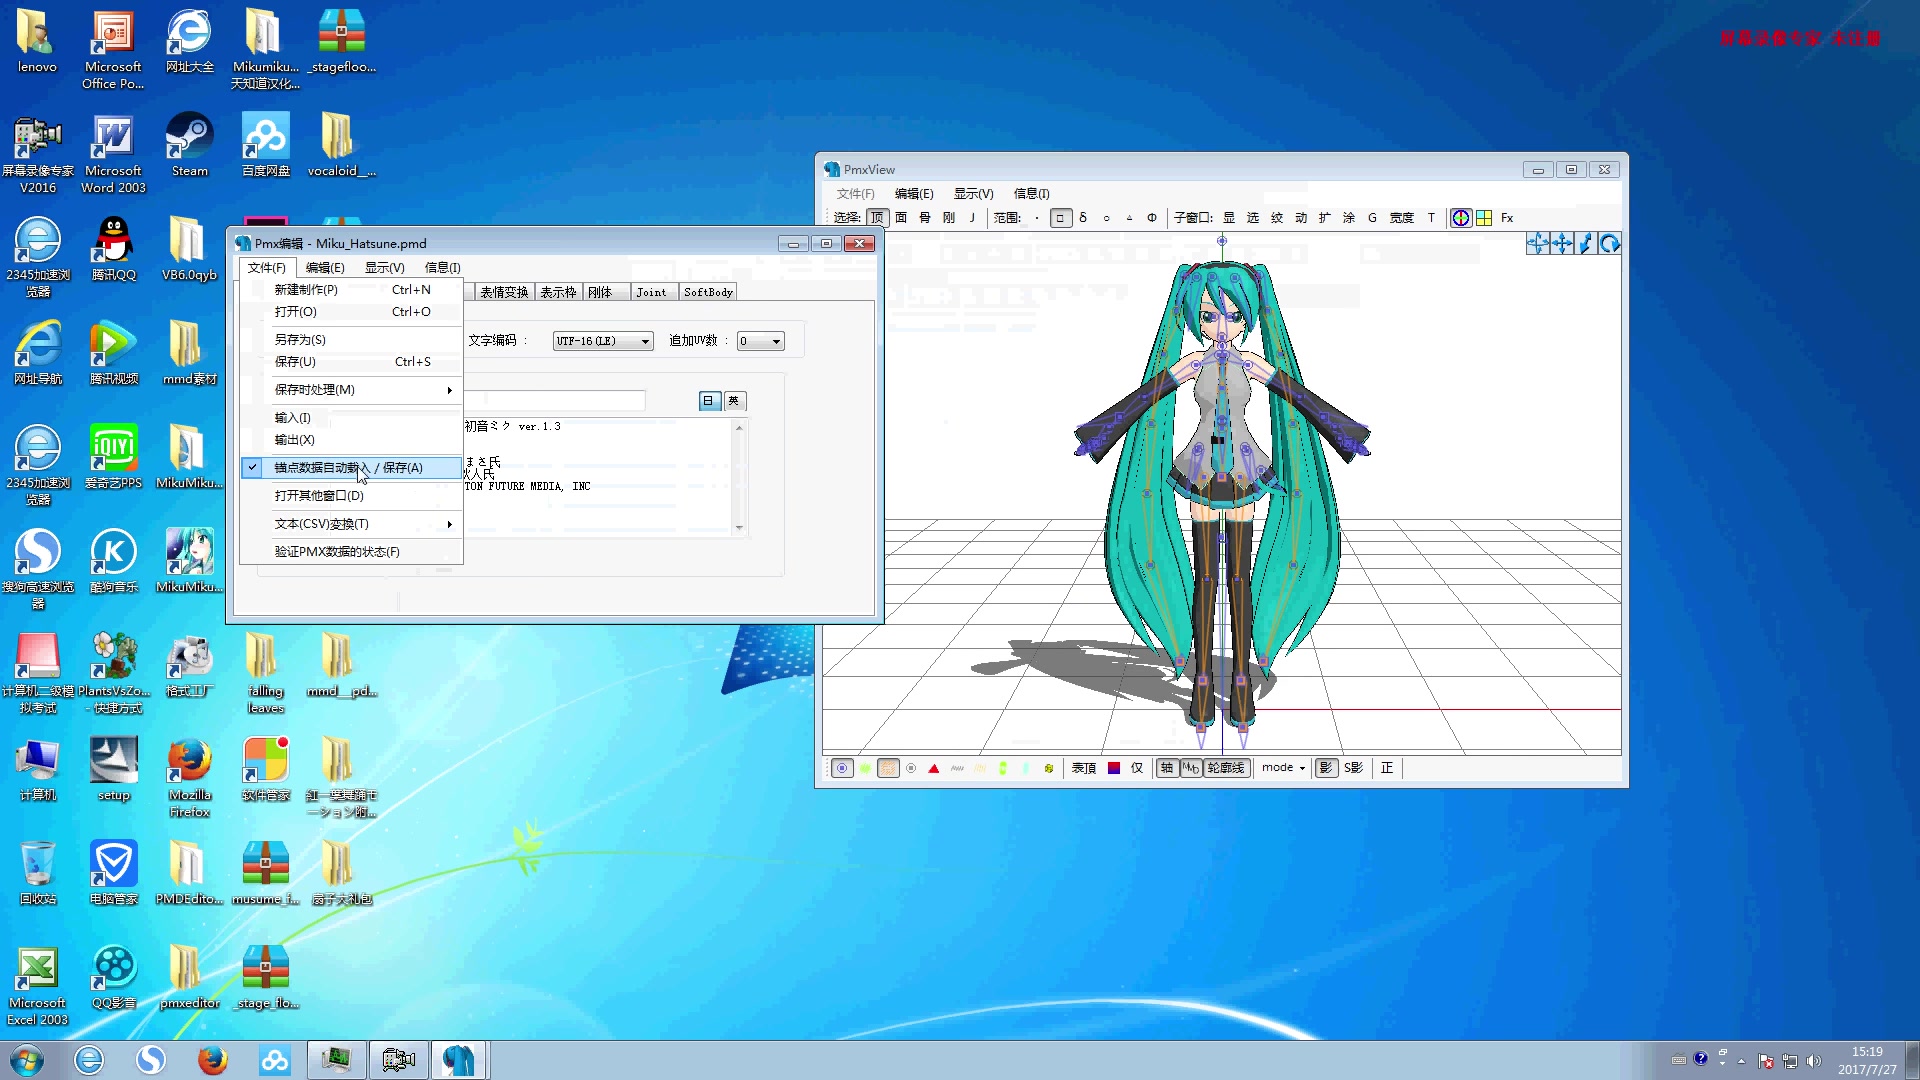Click the 英 language button
The height and width of the screenshot is (1080, 1920).
734,401
